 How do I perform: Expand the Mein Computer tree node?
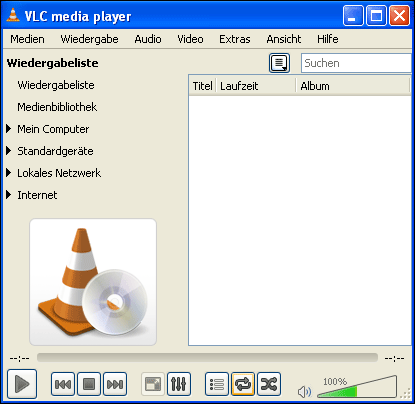pyautogui.click(x=9, y=129)
